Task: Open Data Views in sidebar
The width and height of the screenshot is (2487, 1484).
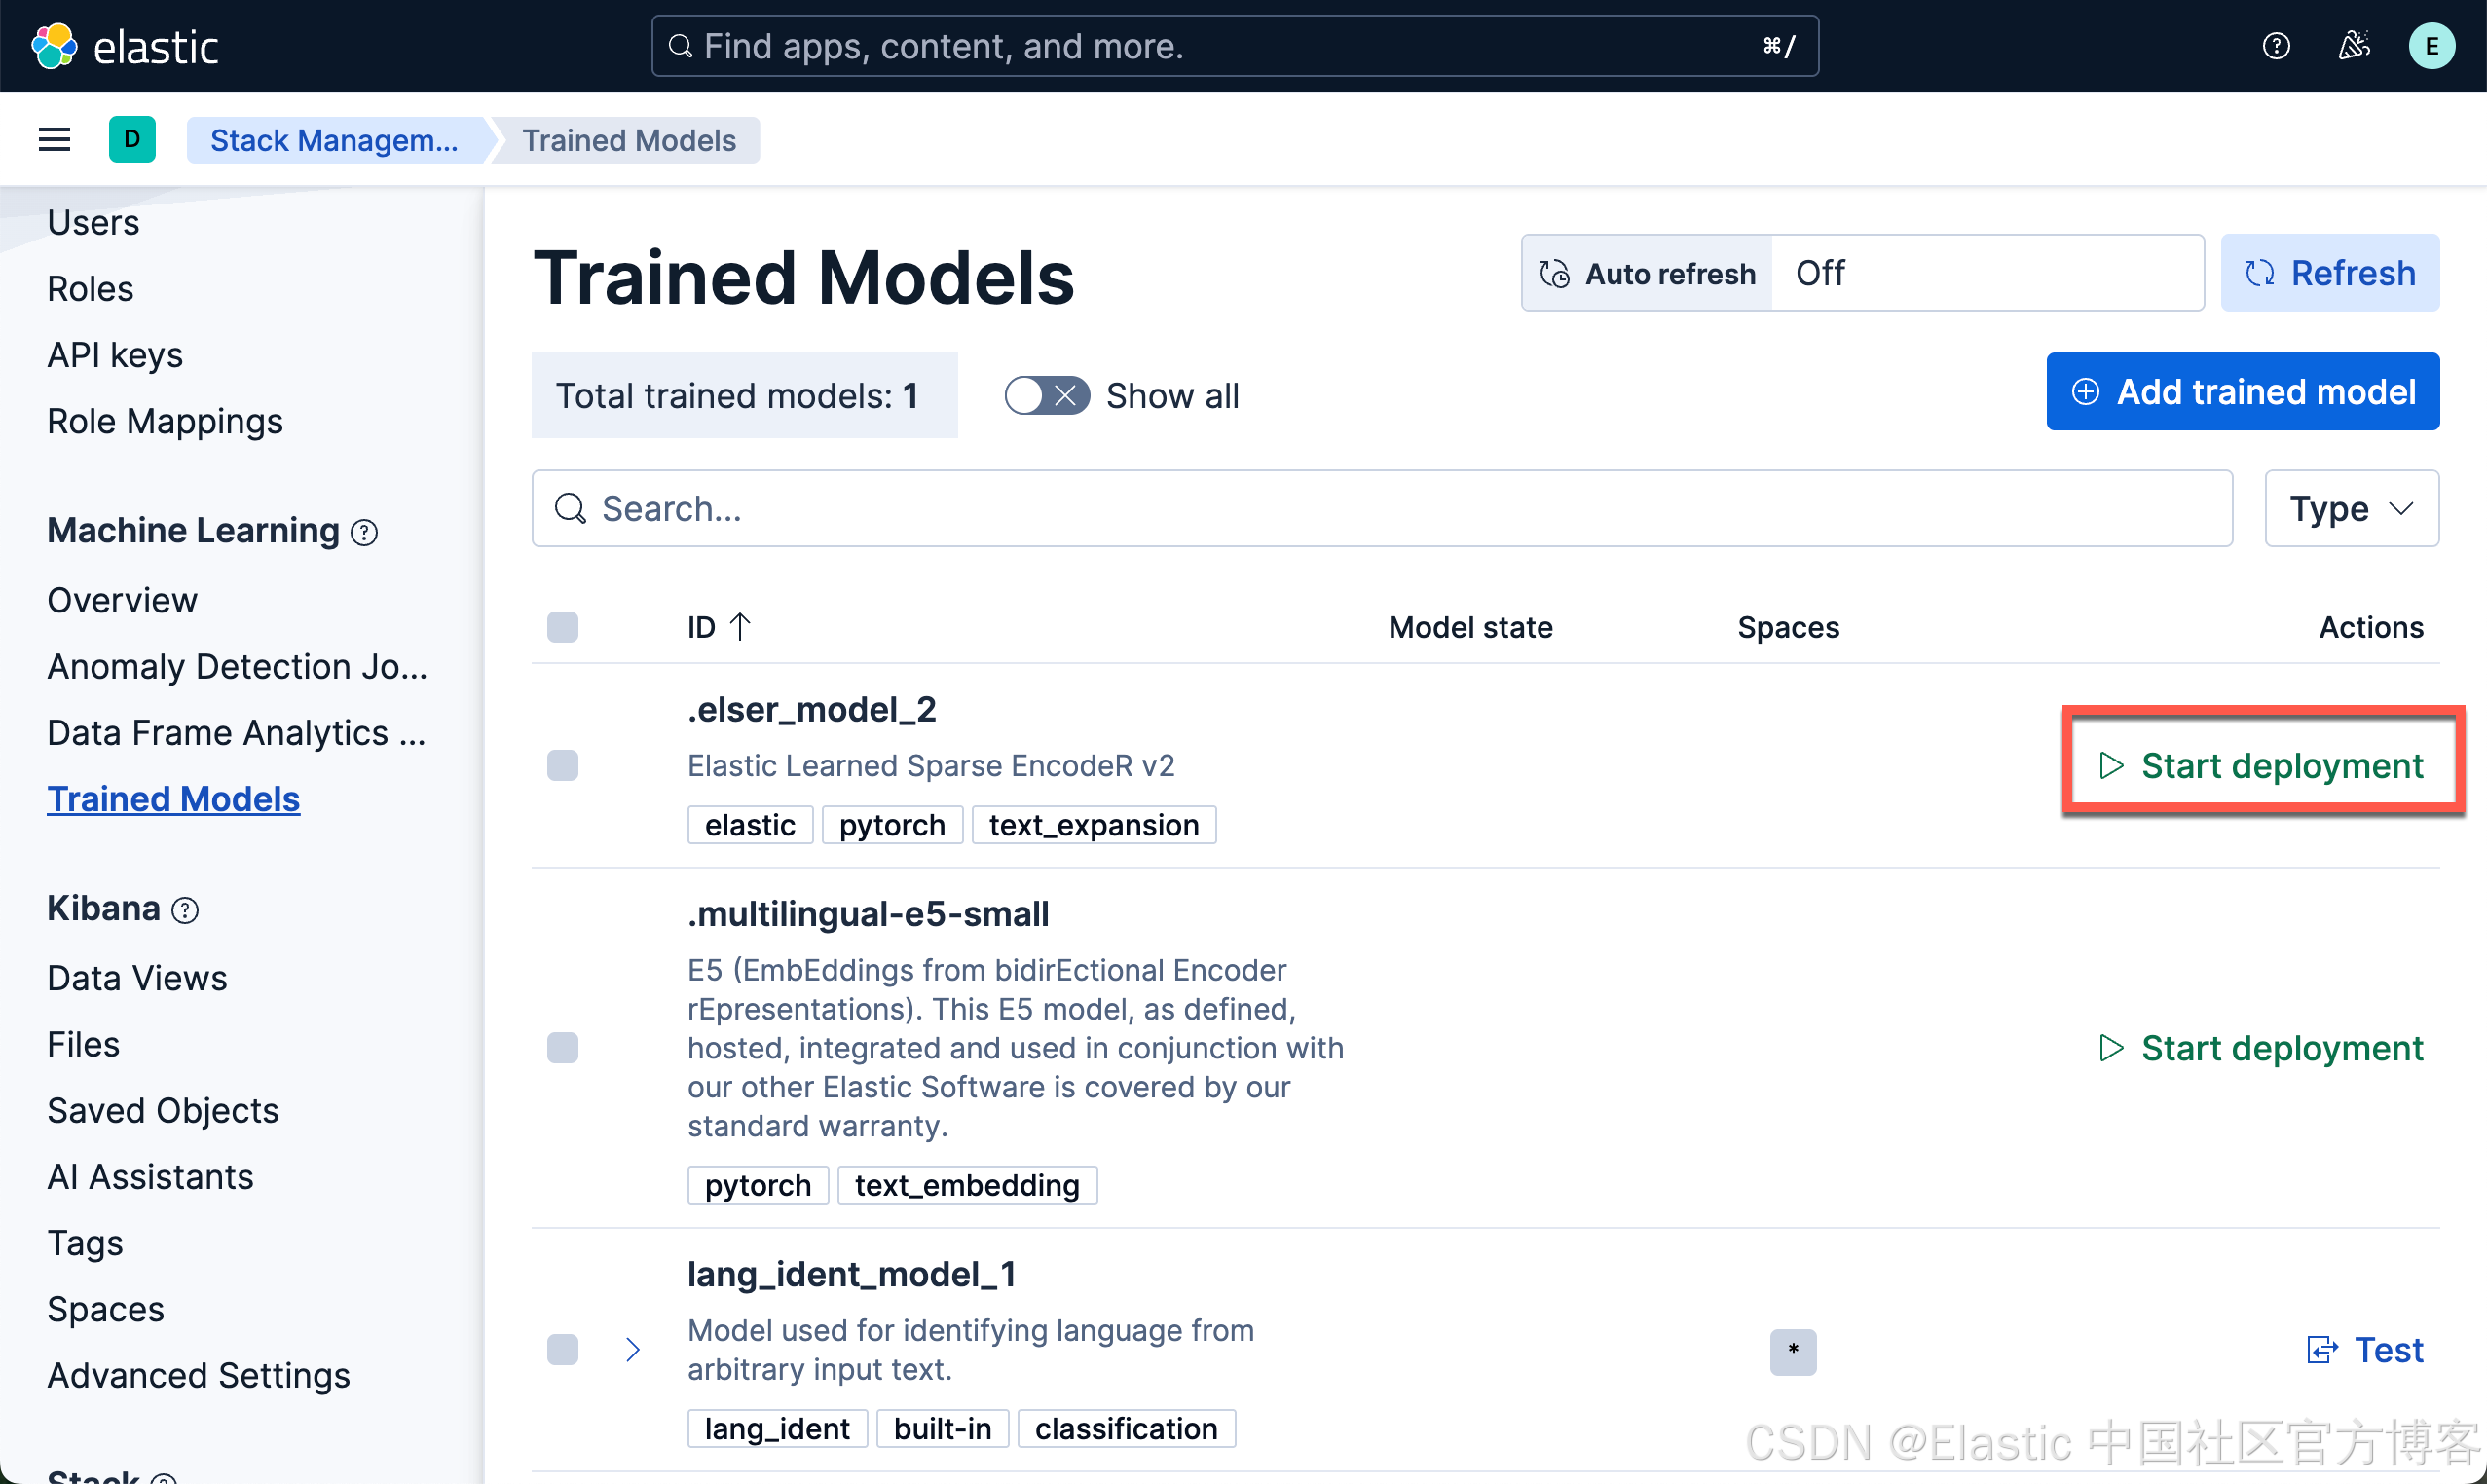Action: click(x=137, y=978)
